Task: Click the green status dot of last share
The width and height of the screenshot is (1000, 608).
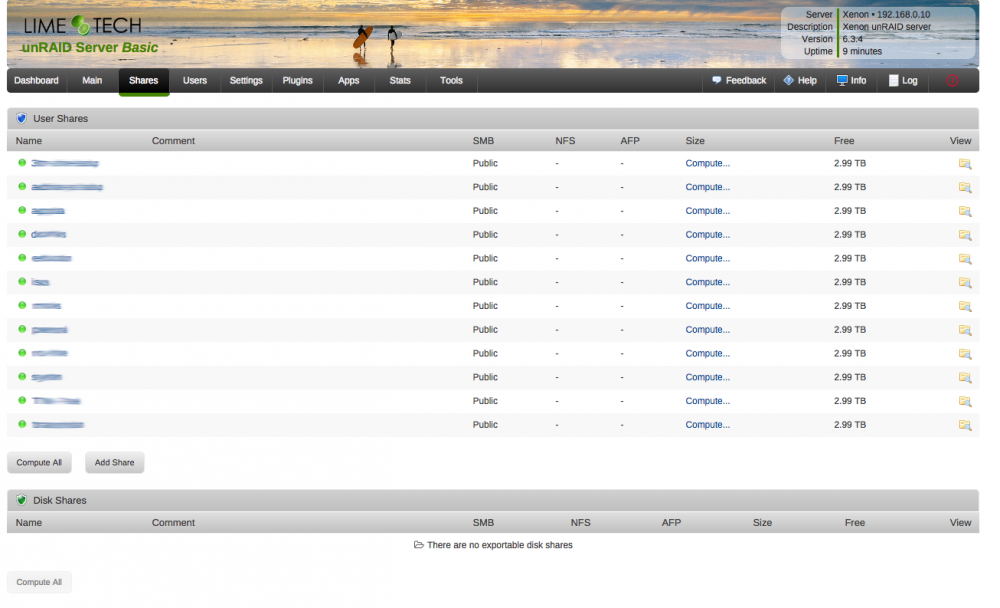Action: point(22,424)
